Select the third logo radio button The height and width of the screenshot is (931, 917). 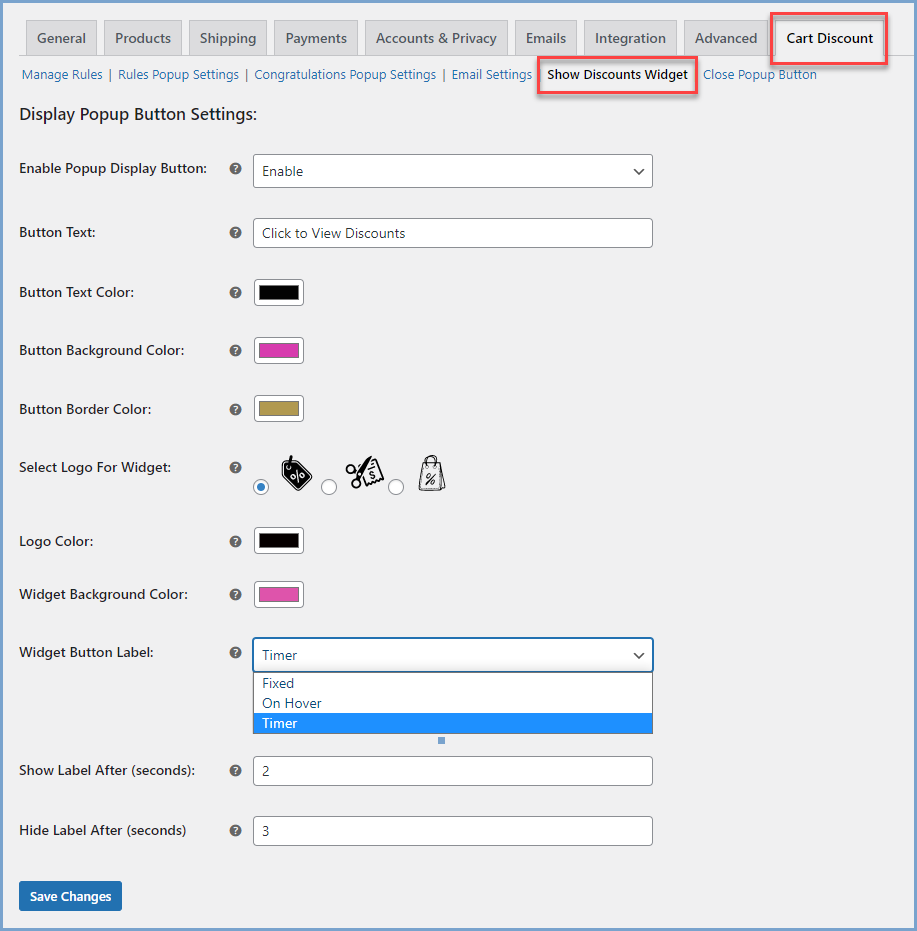pyautogui.click(x=396, y=487)
